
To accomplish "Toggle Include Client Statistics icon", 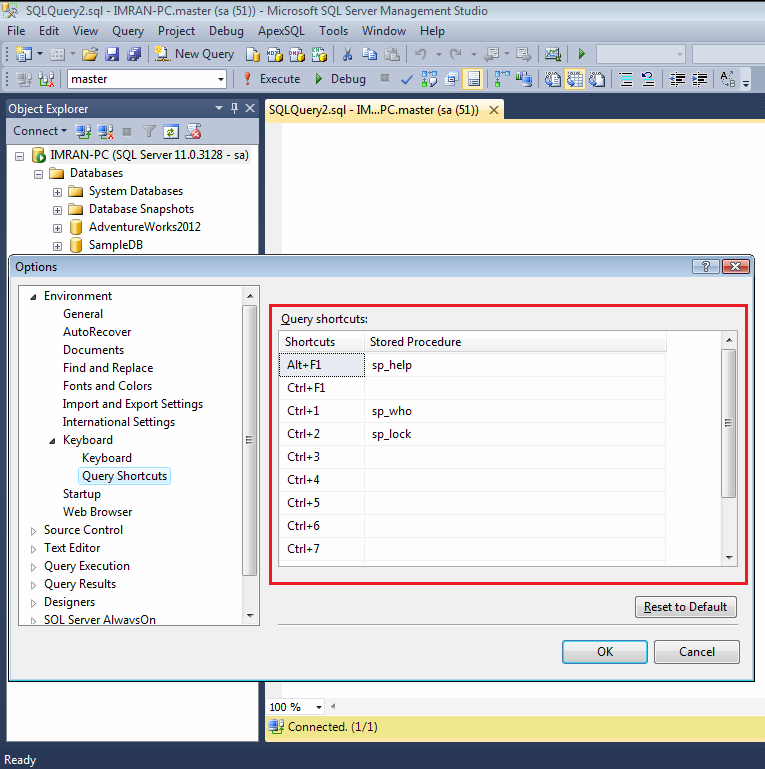I will [x=524, y=79].
